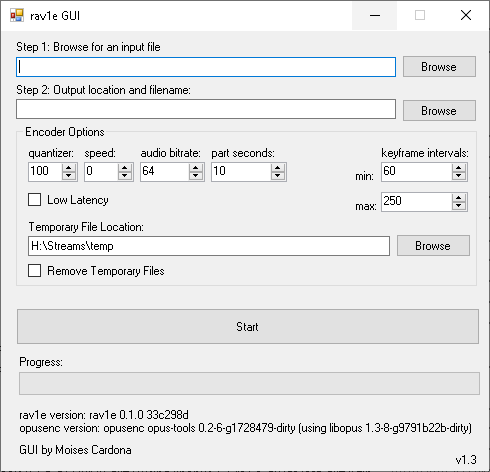Check Remove Temporary Files option
The width and height of the screenshot is (490, 472).
35,271
